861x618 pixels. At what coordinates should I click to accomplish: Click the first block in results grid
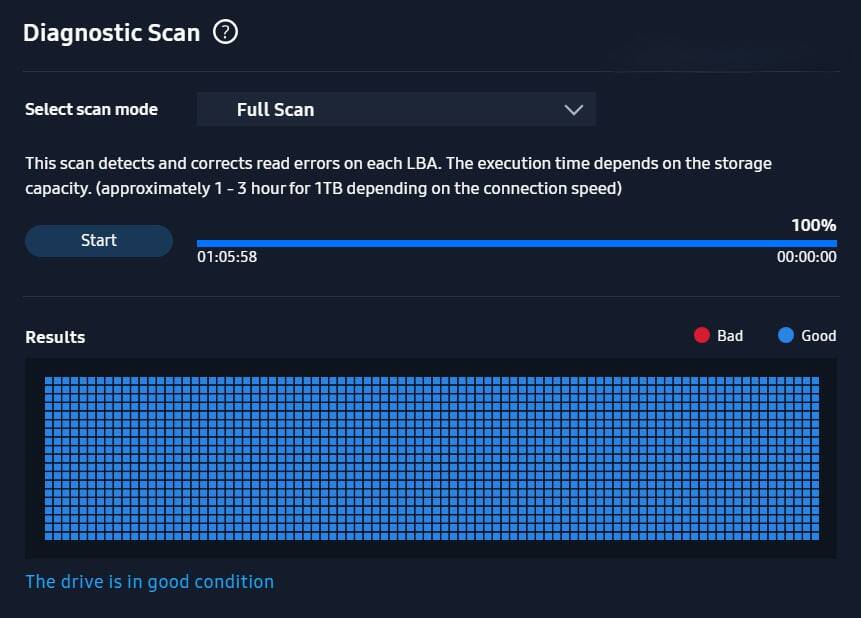pos(48,380)
